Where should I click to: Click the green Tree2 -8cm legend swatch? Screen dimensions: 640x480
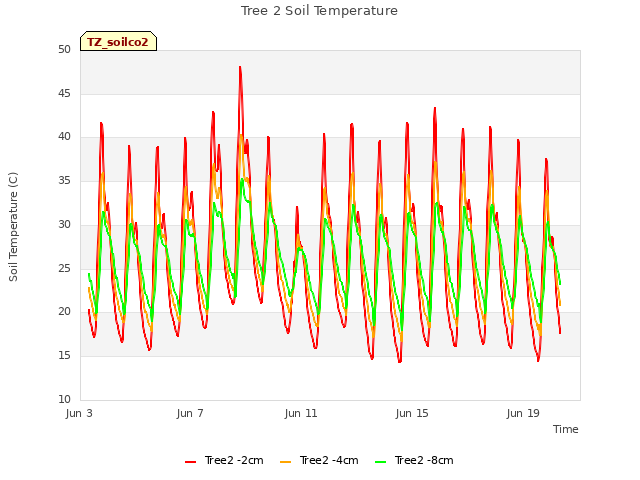[380, 462]
